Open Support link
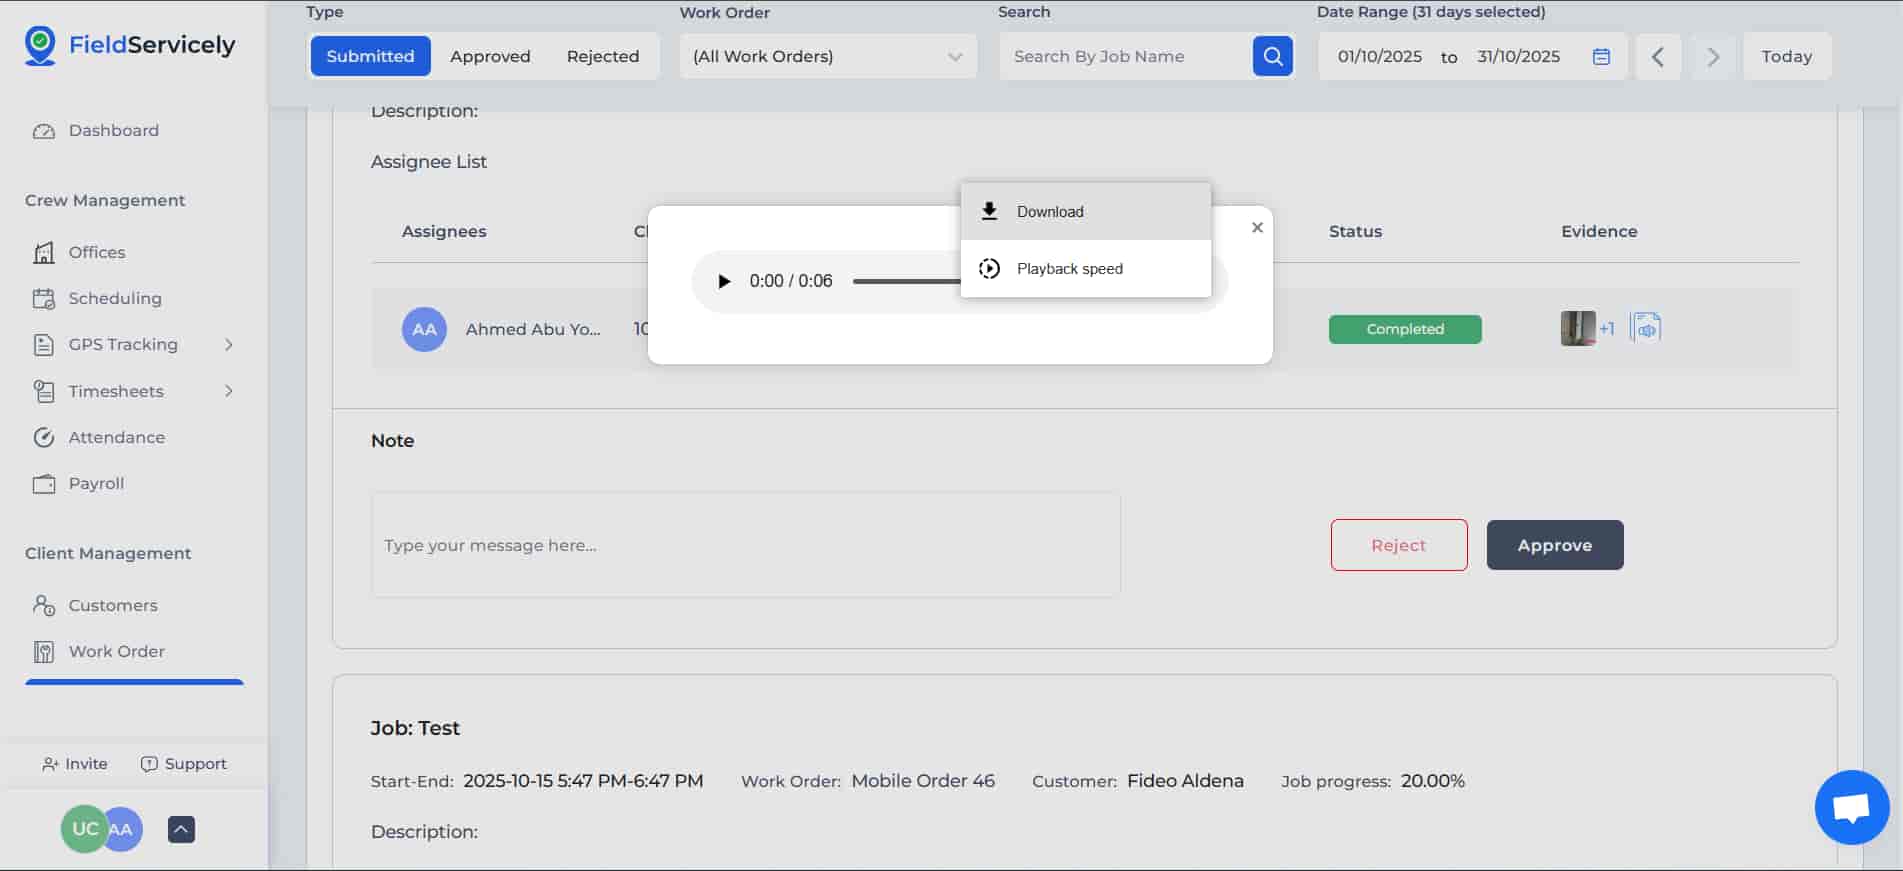1903x871 pixels. (184, 764)
